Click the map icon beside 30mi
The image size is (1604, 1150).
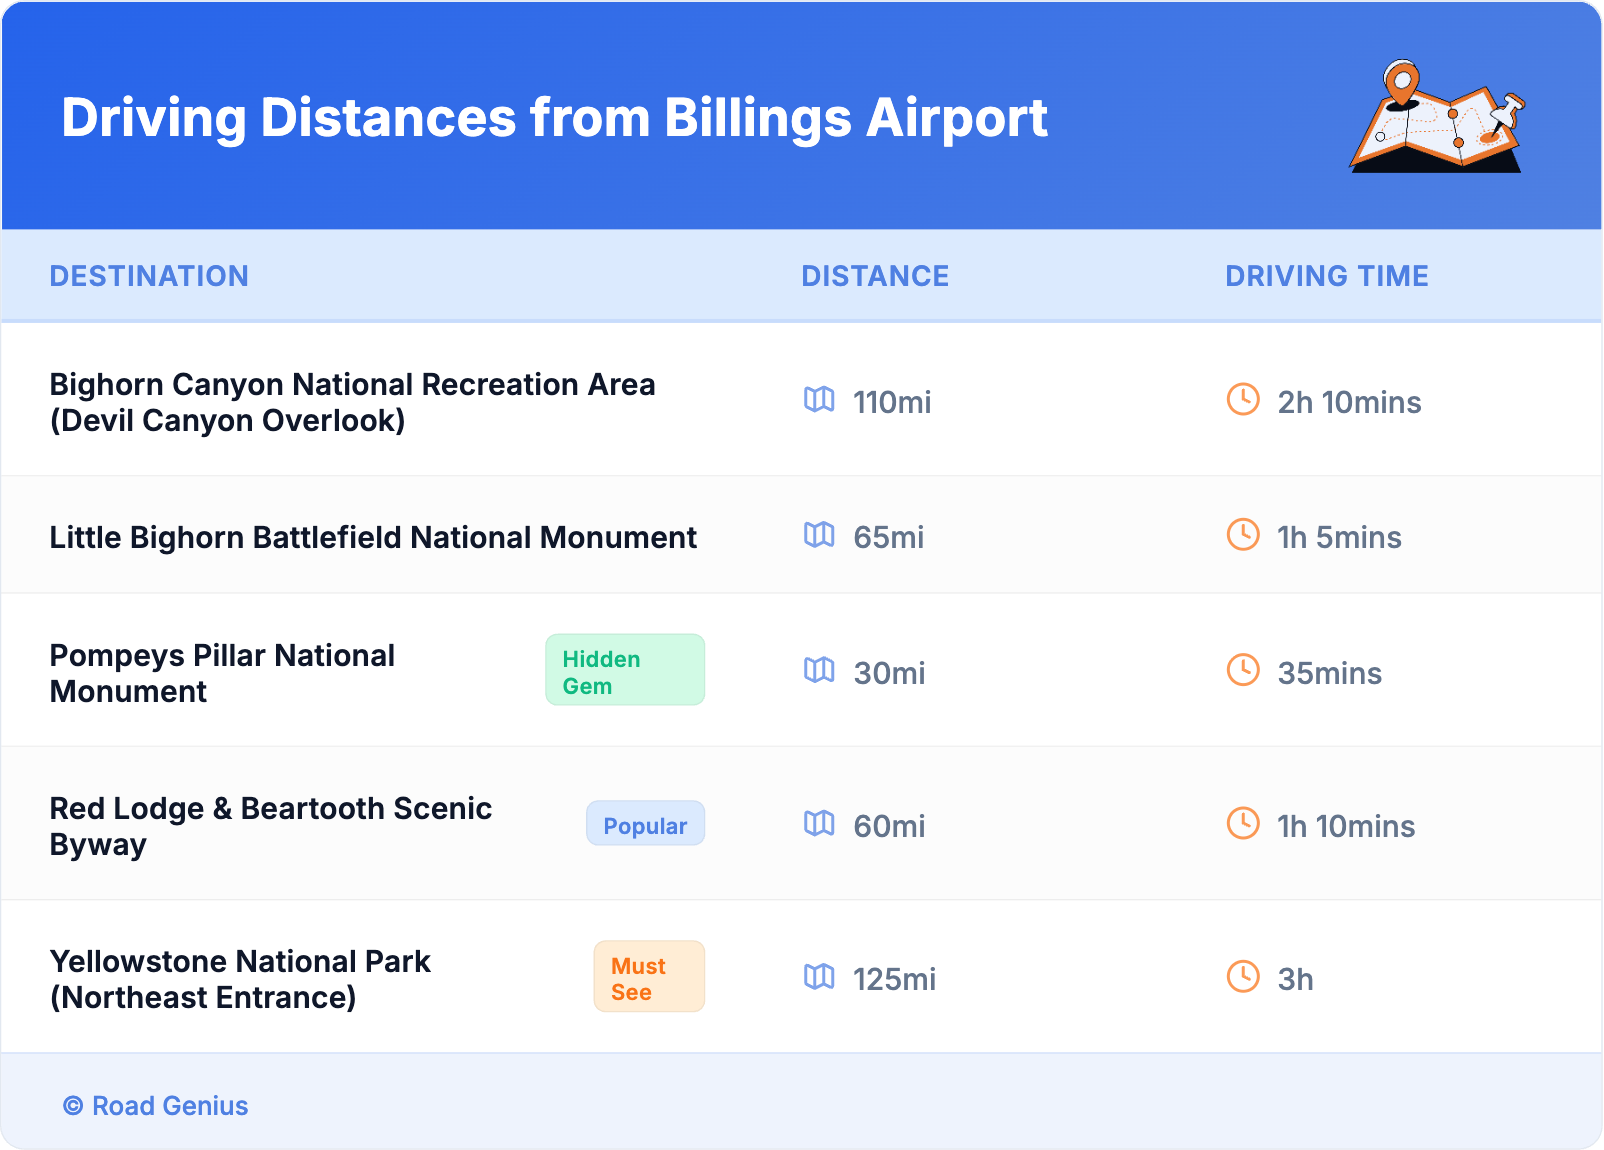coord(819,670)
